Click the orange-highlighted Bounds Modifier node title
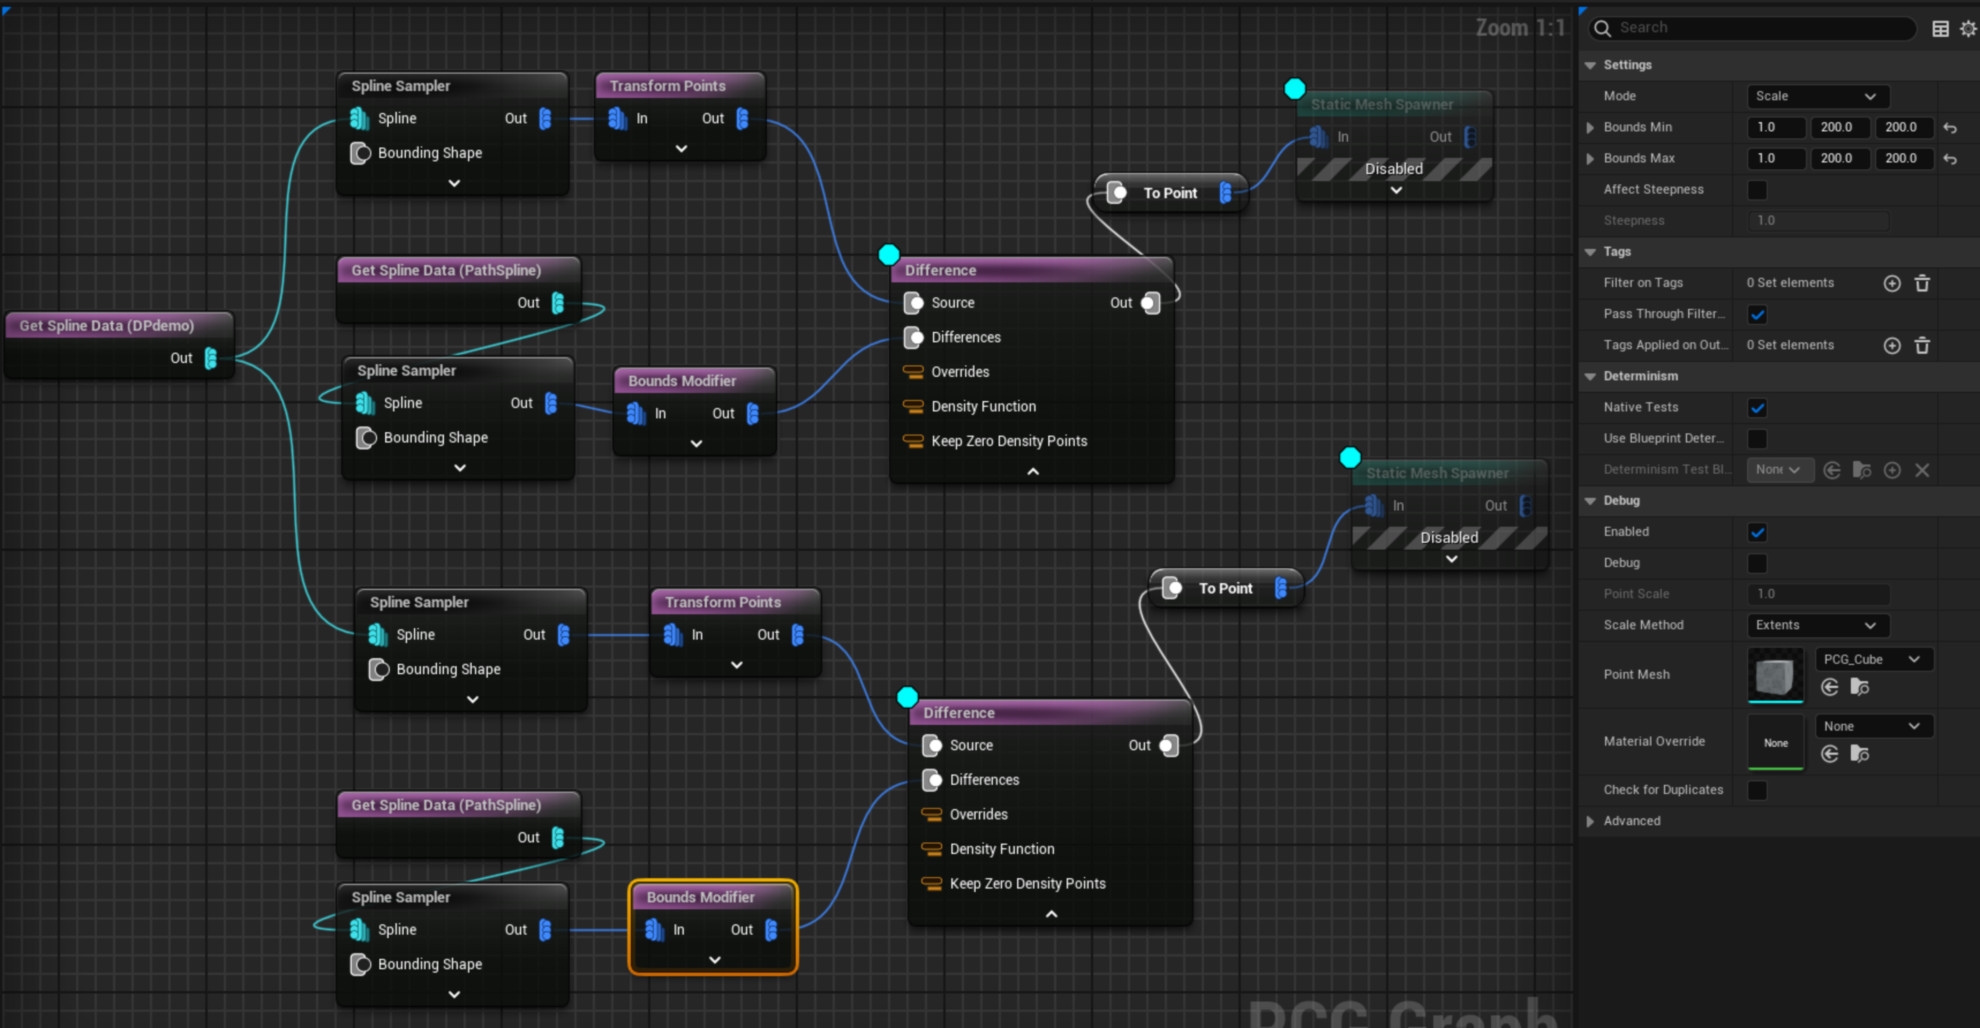 tap(700, 897)
